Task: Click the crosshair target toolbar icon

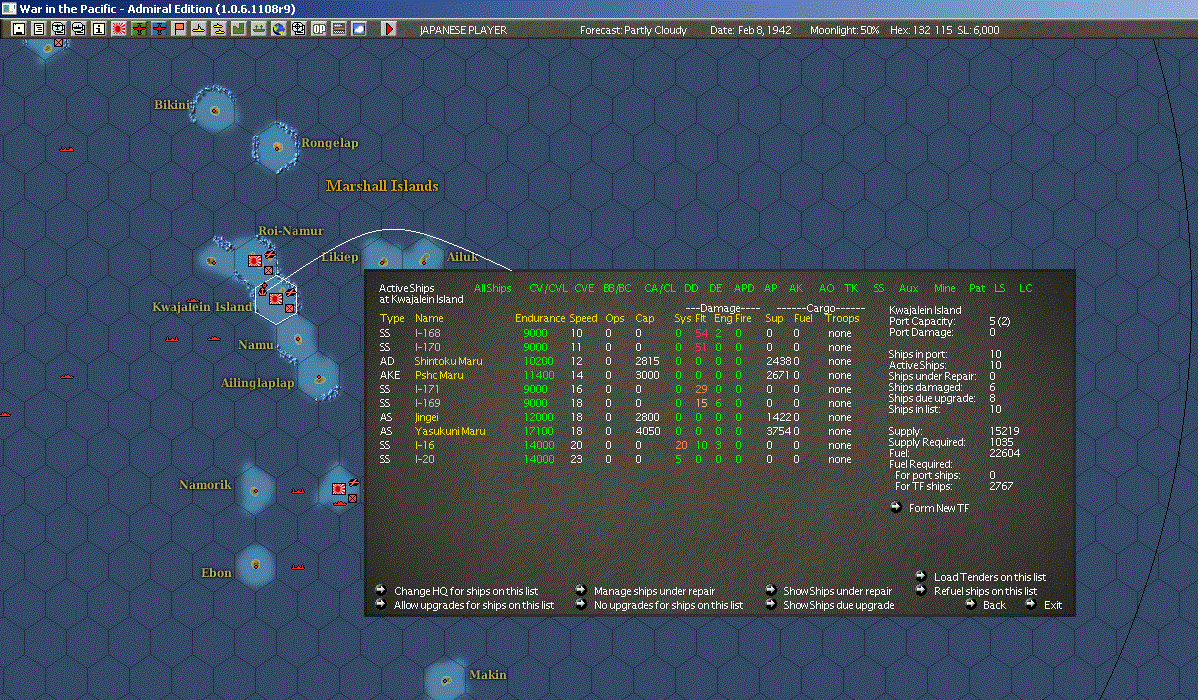Action: click(x=299, y=29)
